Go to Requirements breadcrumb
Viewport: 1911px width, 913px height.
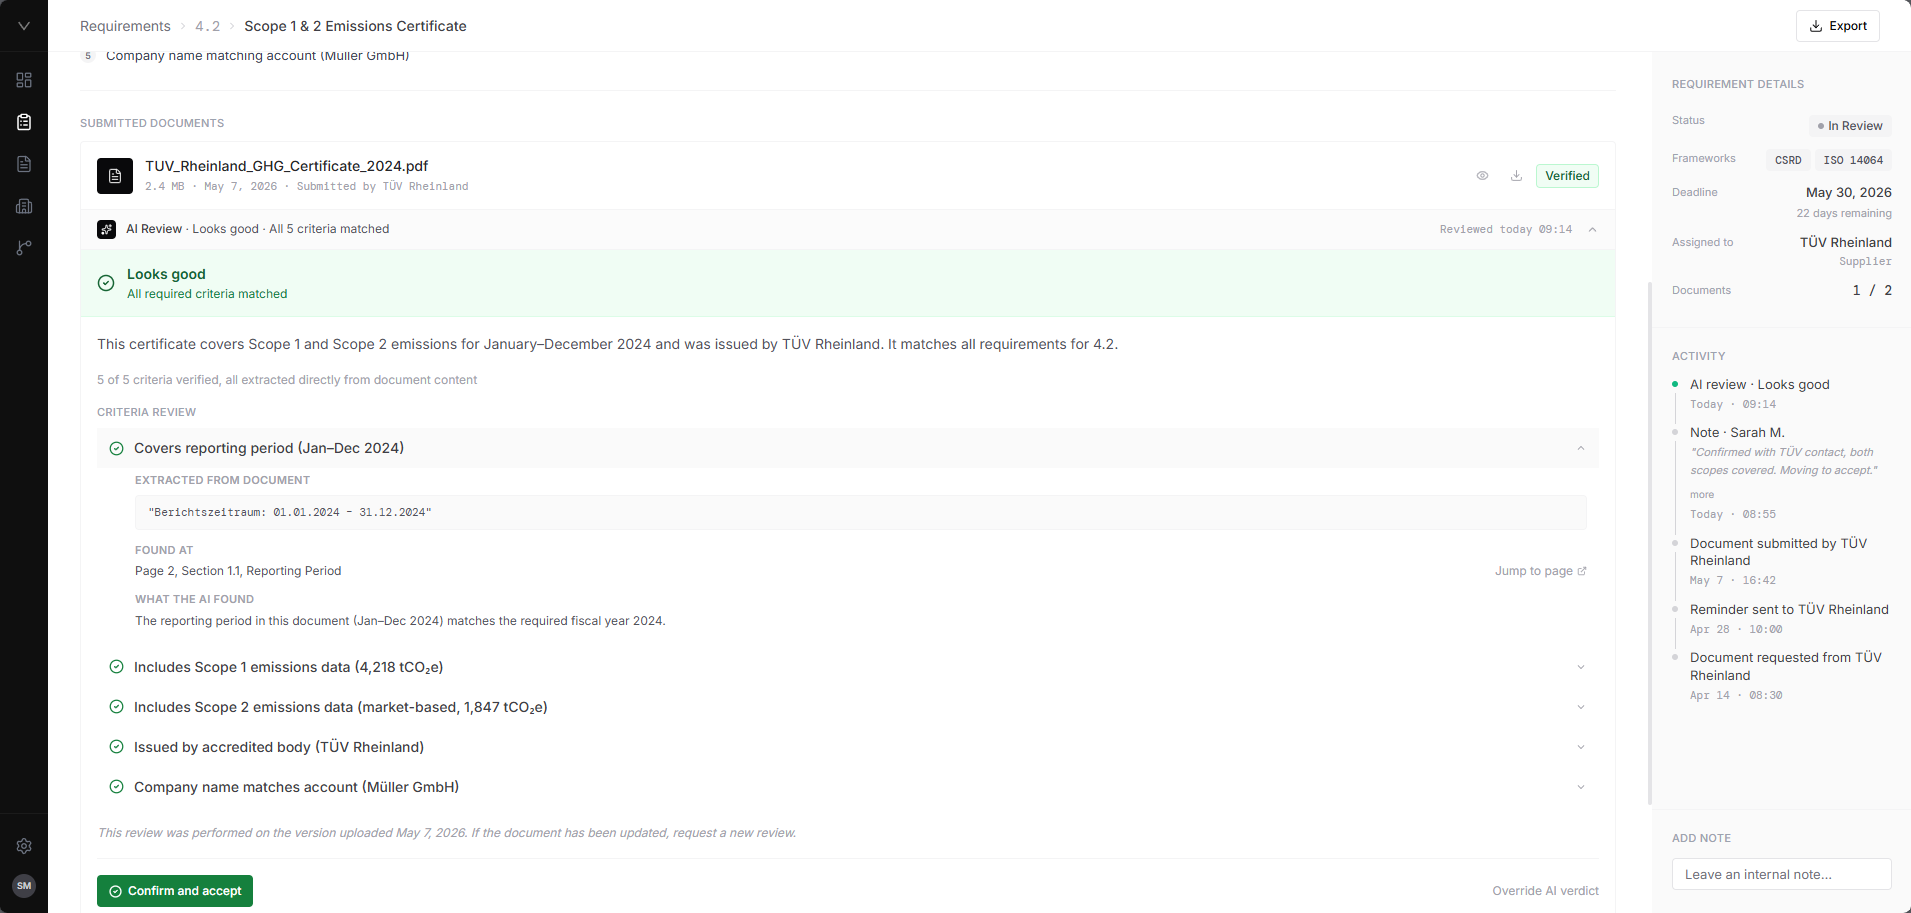[x=125, y=26]
